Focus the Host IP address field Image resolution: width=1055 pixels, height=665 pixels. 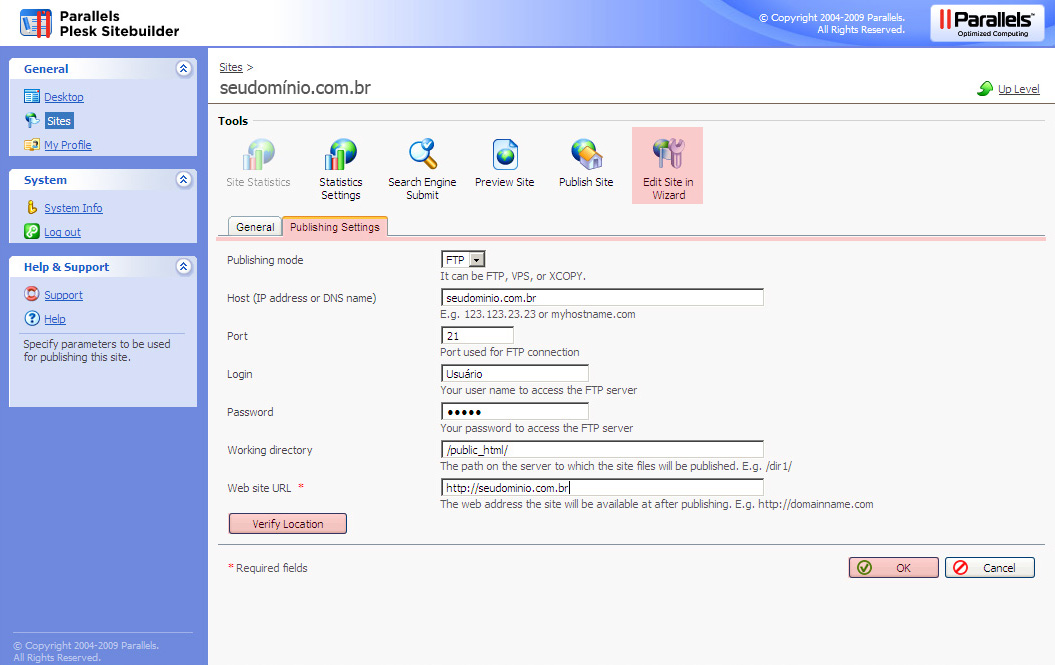pos(602,298)
